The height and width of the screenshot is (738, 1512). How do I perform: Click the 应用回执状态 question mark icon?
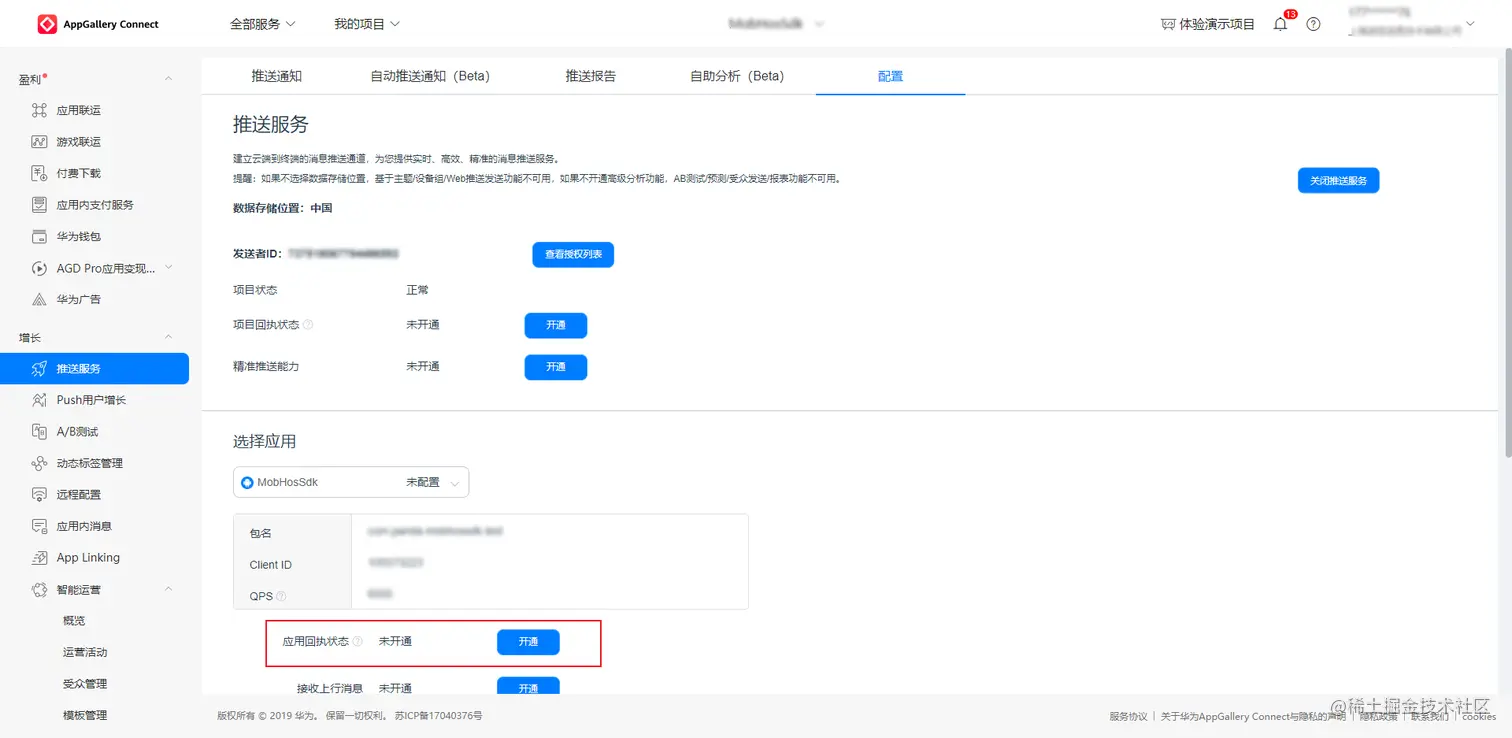coord(358,641)
